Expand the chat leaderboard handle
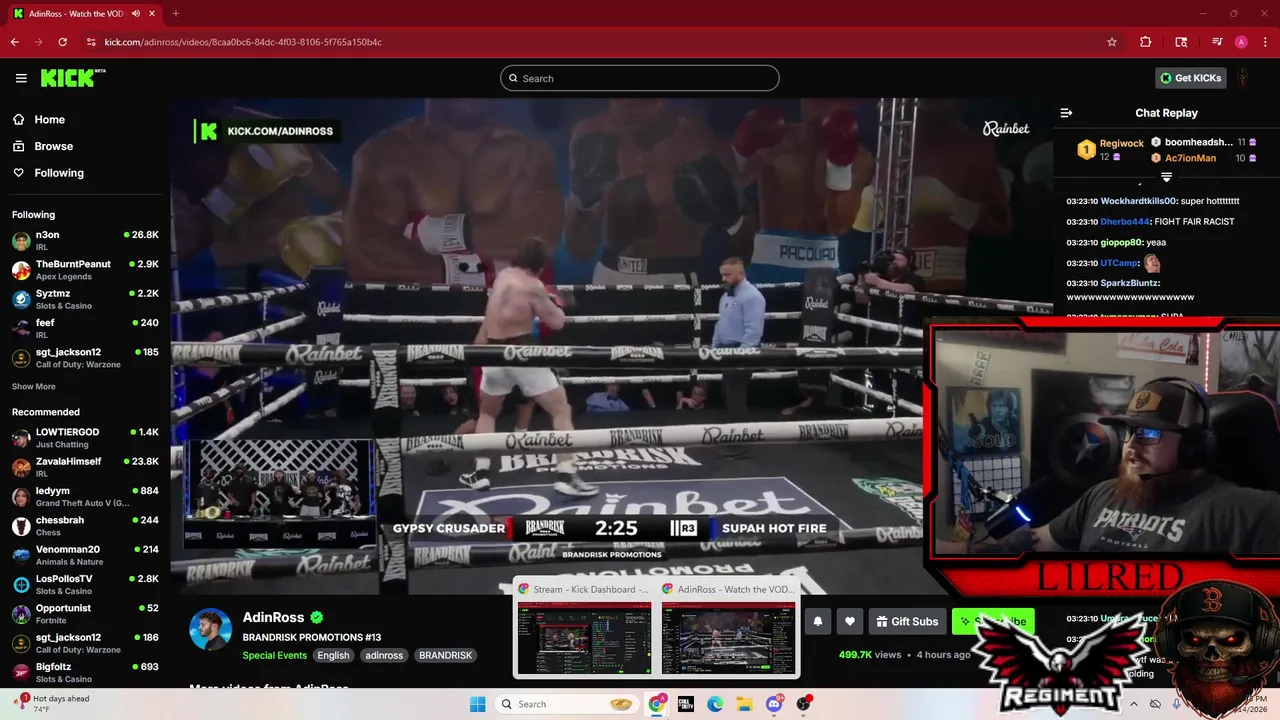Screen dimensions: 1280x720 [x=1166, y=177]
